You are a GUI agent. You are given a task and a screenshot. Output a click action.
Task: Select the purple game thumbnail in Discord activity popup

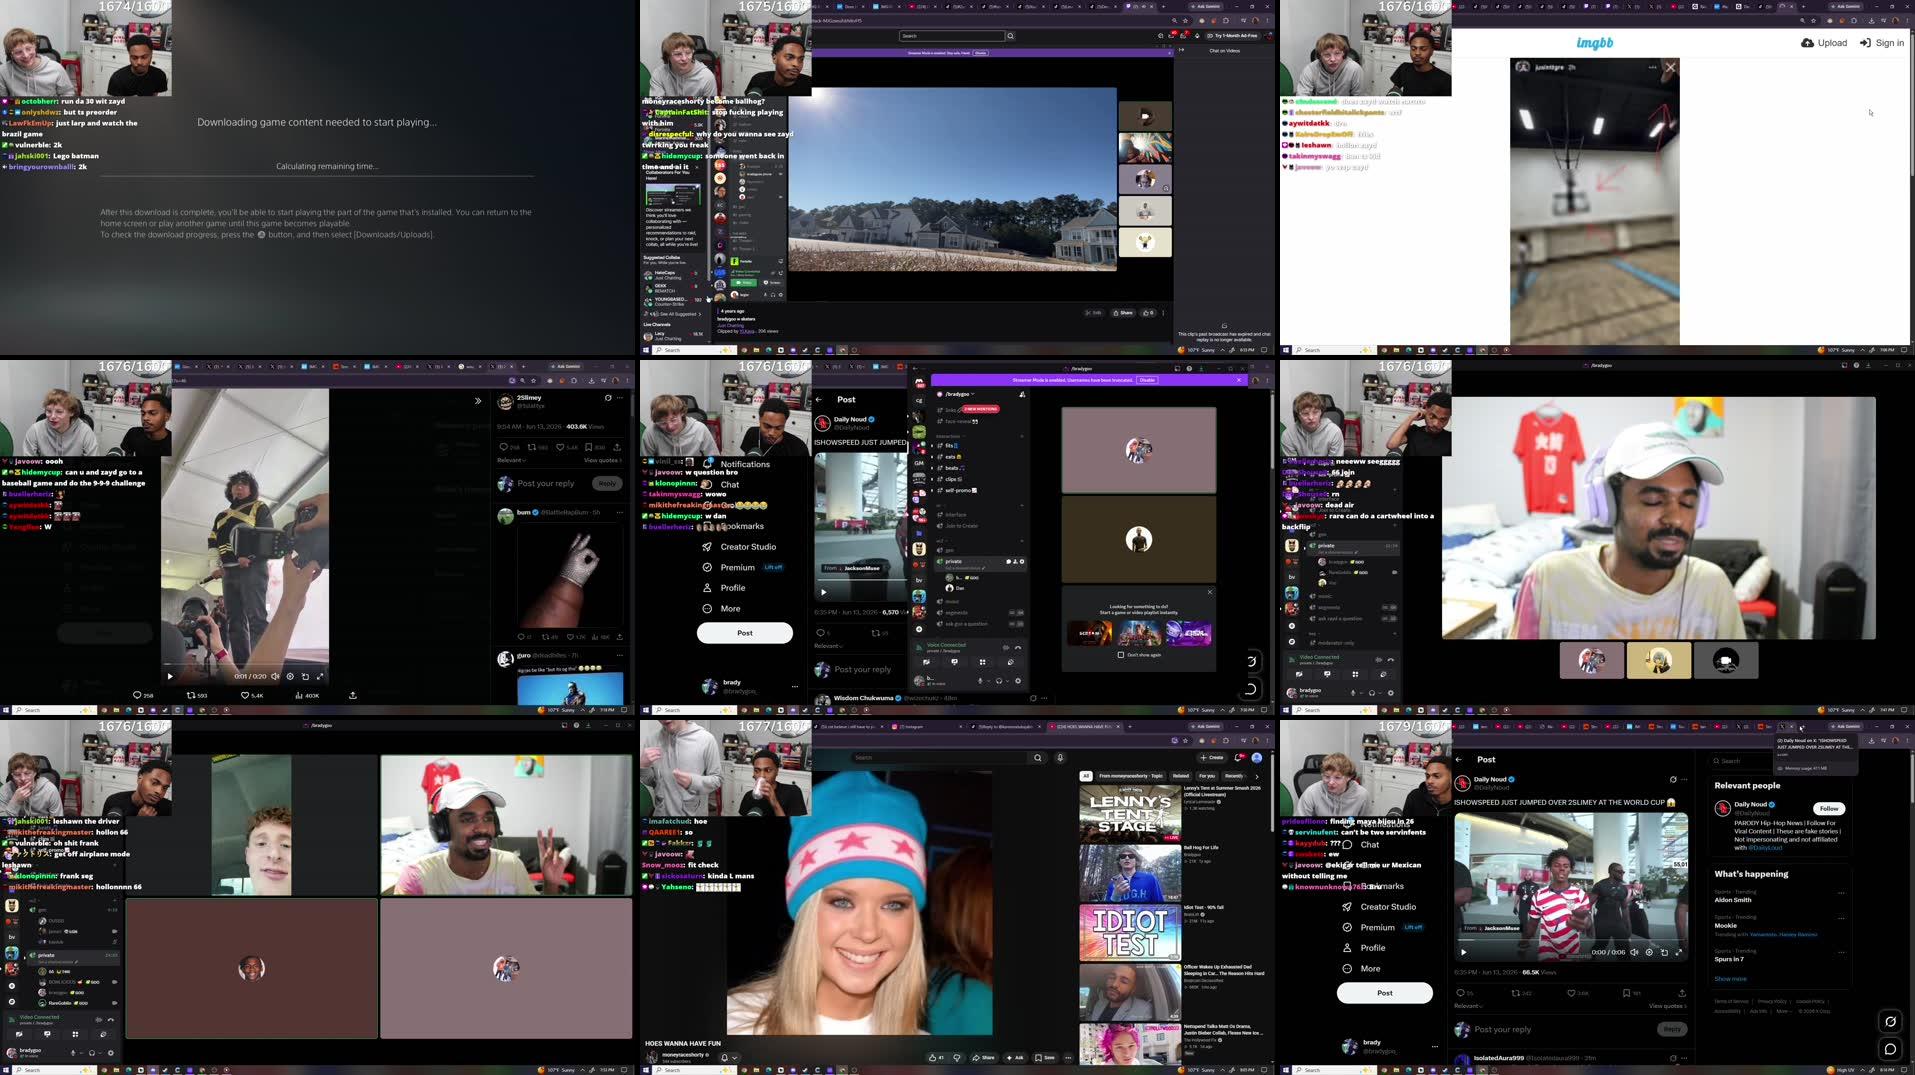(x=1189, y=633)
